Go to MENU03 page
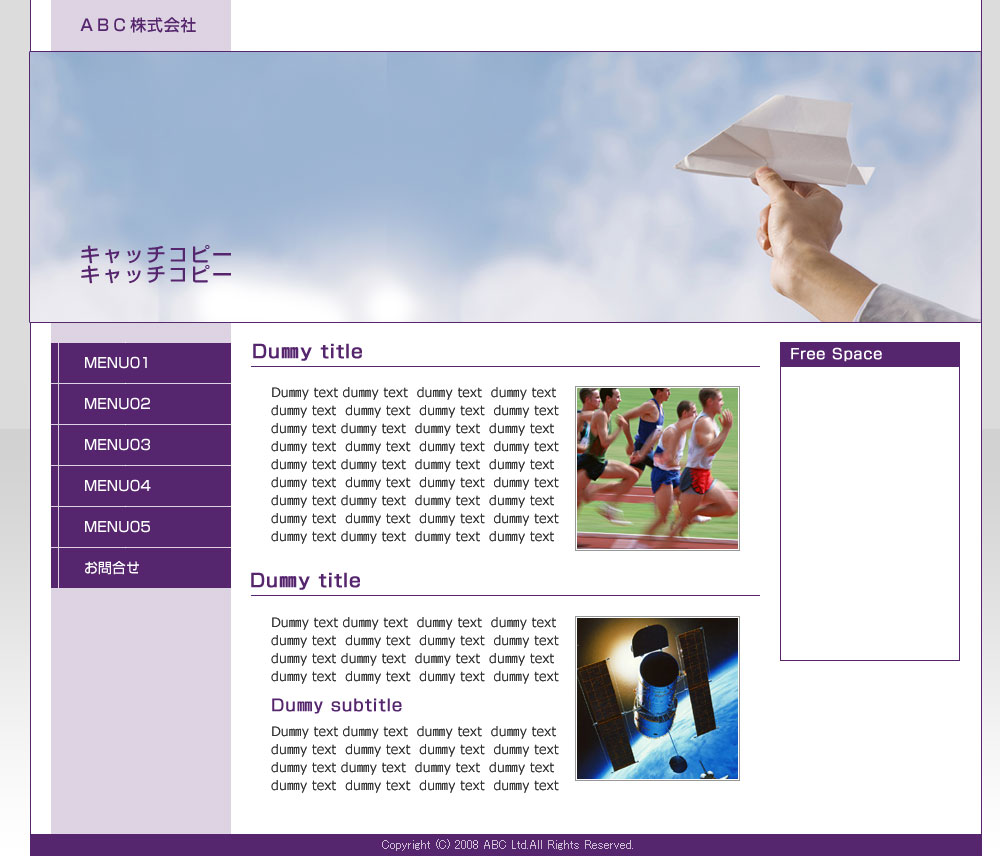1000x856 pixels. pyautogui.click(x=141, y=445)
